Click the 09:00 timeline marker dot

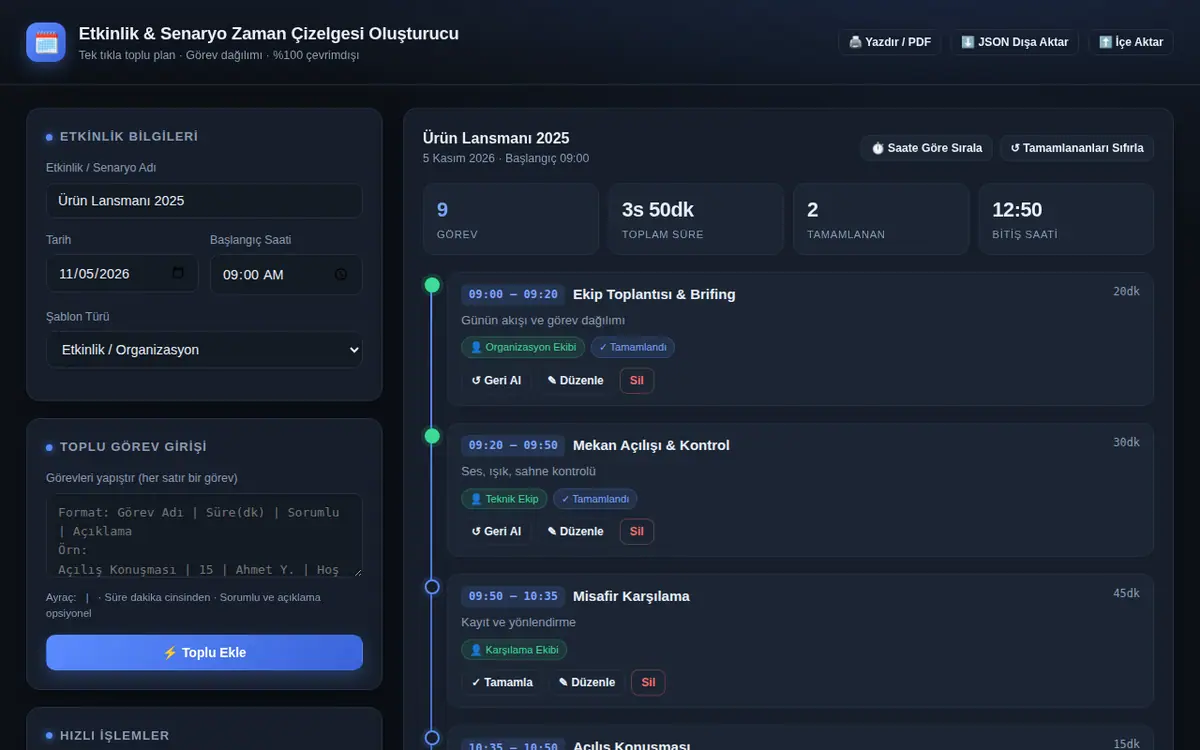432,285
